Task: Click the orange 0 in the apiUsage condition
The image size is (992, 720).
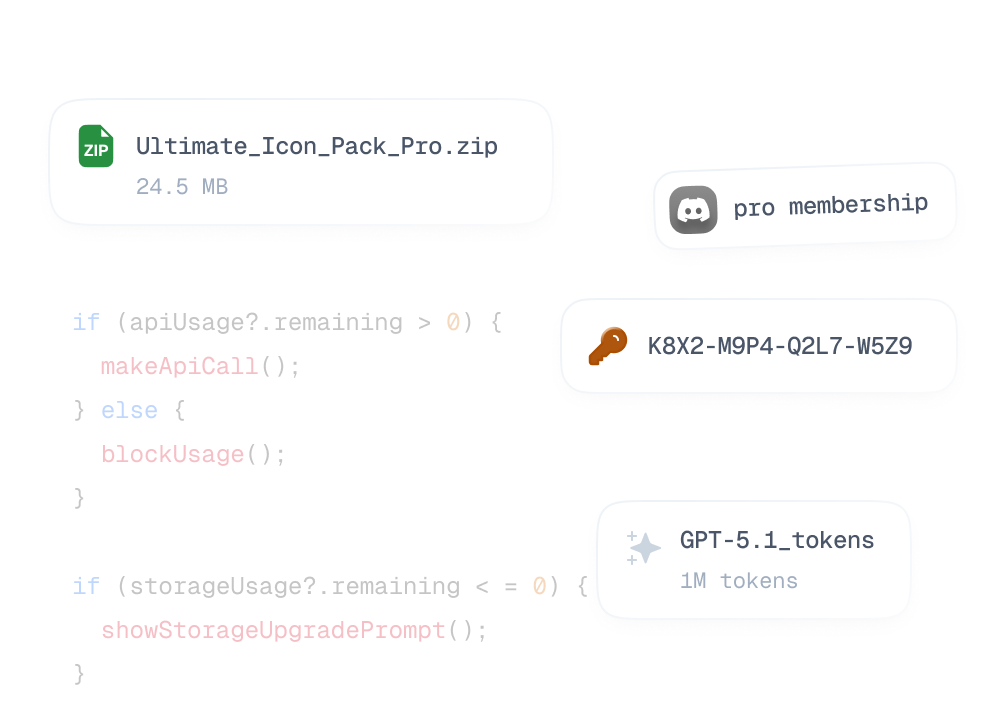Action: pos(452,323)
